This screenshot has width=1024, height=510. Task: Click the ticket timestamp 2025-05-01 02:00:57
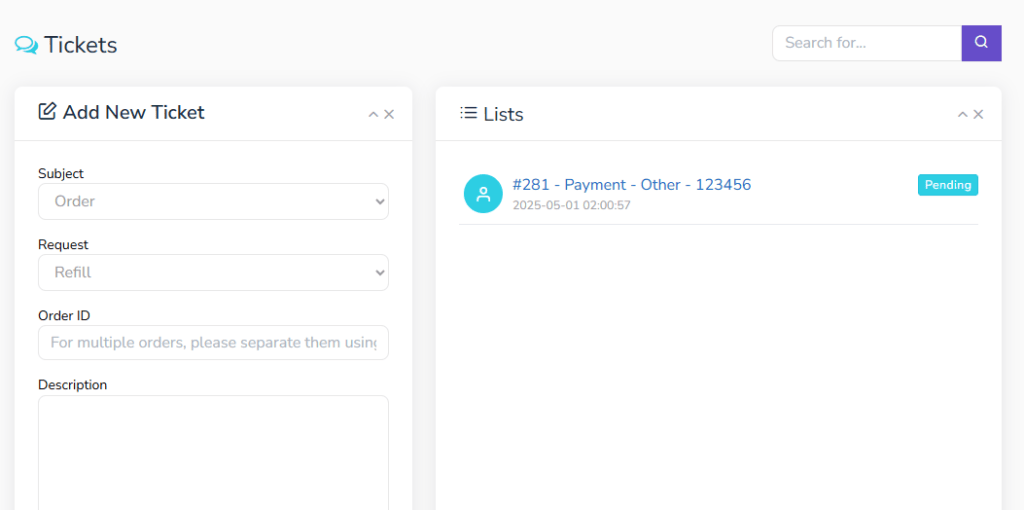[571, 205]
